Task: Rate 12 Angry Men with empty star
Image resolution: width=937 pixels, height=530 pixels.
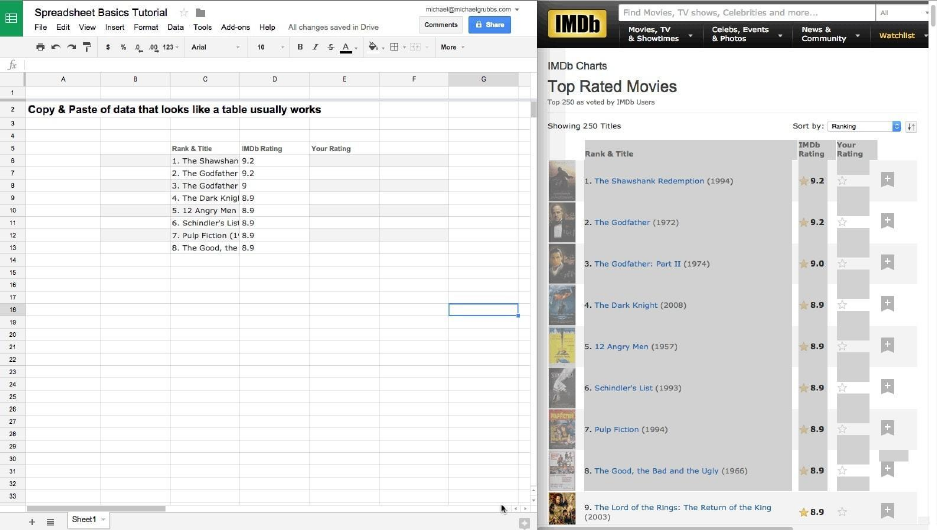Action: point(842,346)
